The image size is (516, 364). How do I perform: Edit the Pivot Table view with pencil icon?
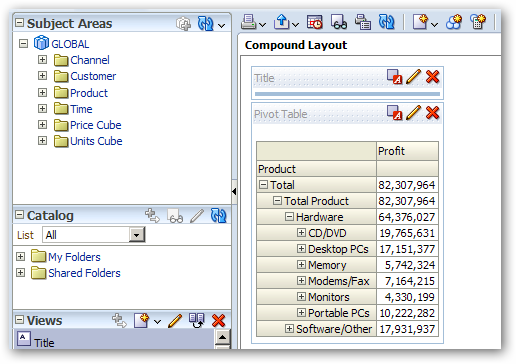(413, 112)
